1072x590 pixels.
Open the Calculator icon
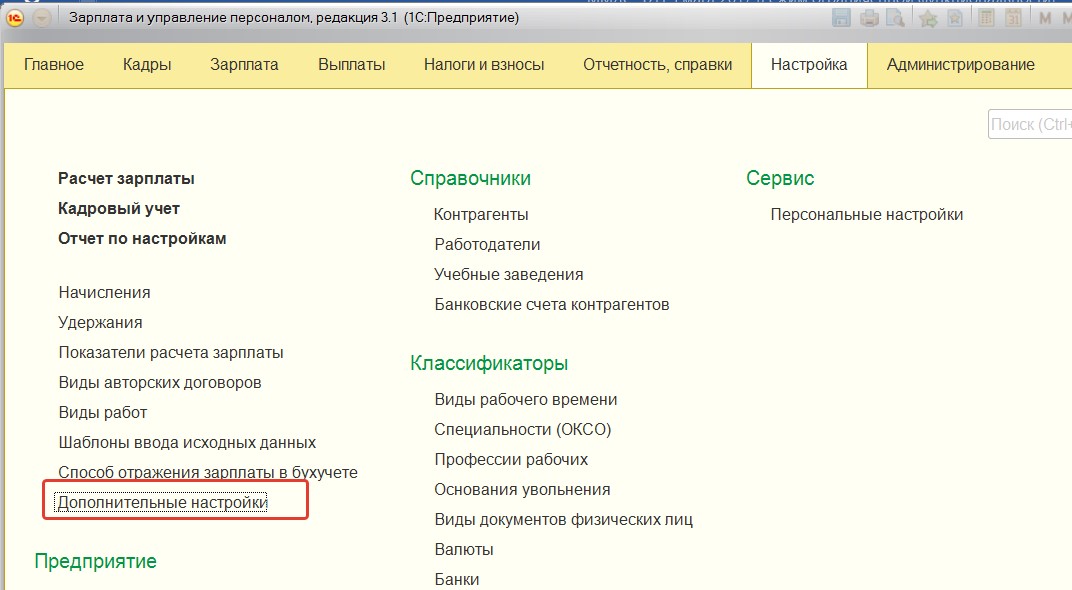tap(986, 18)
